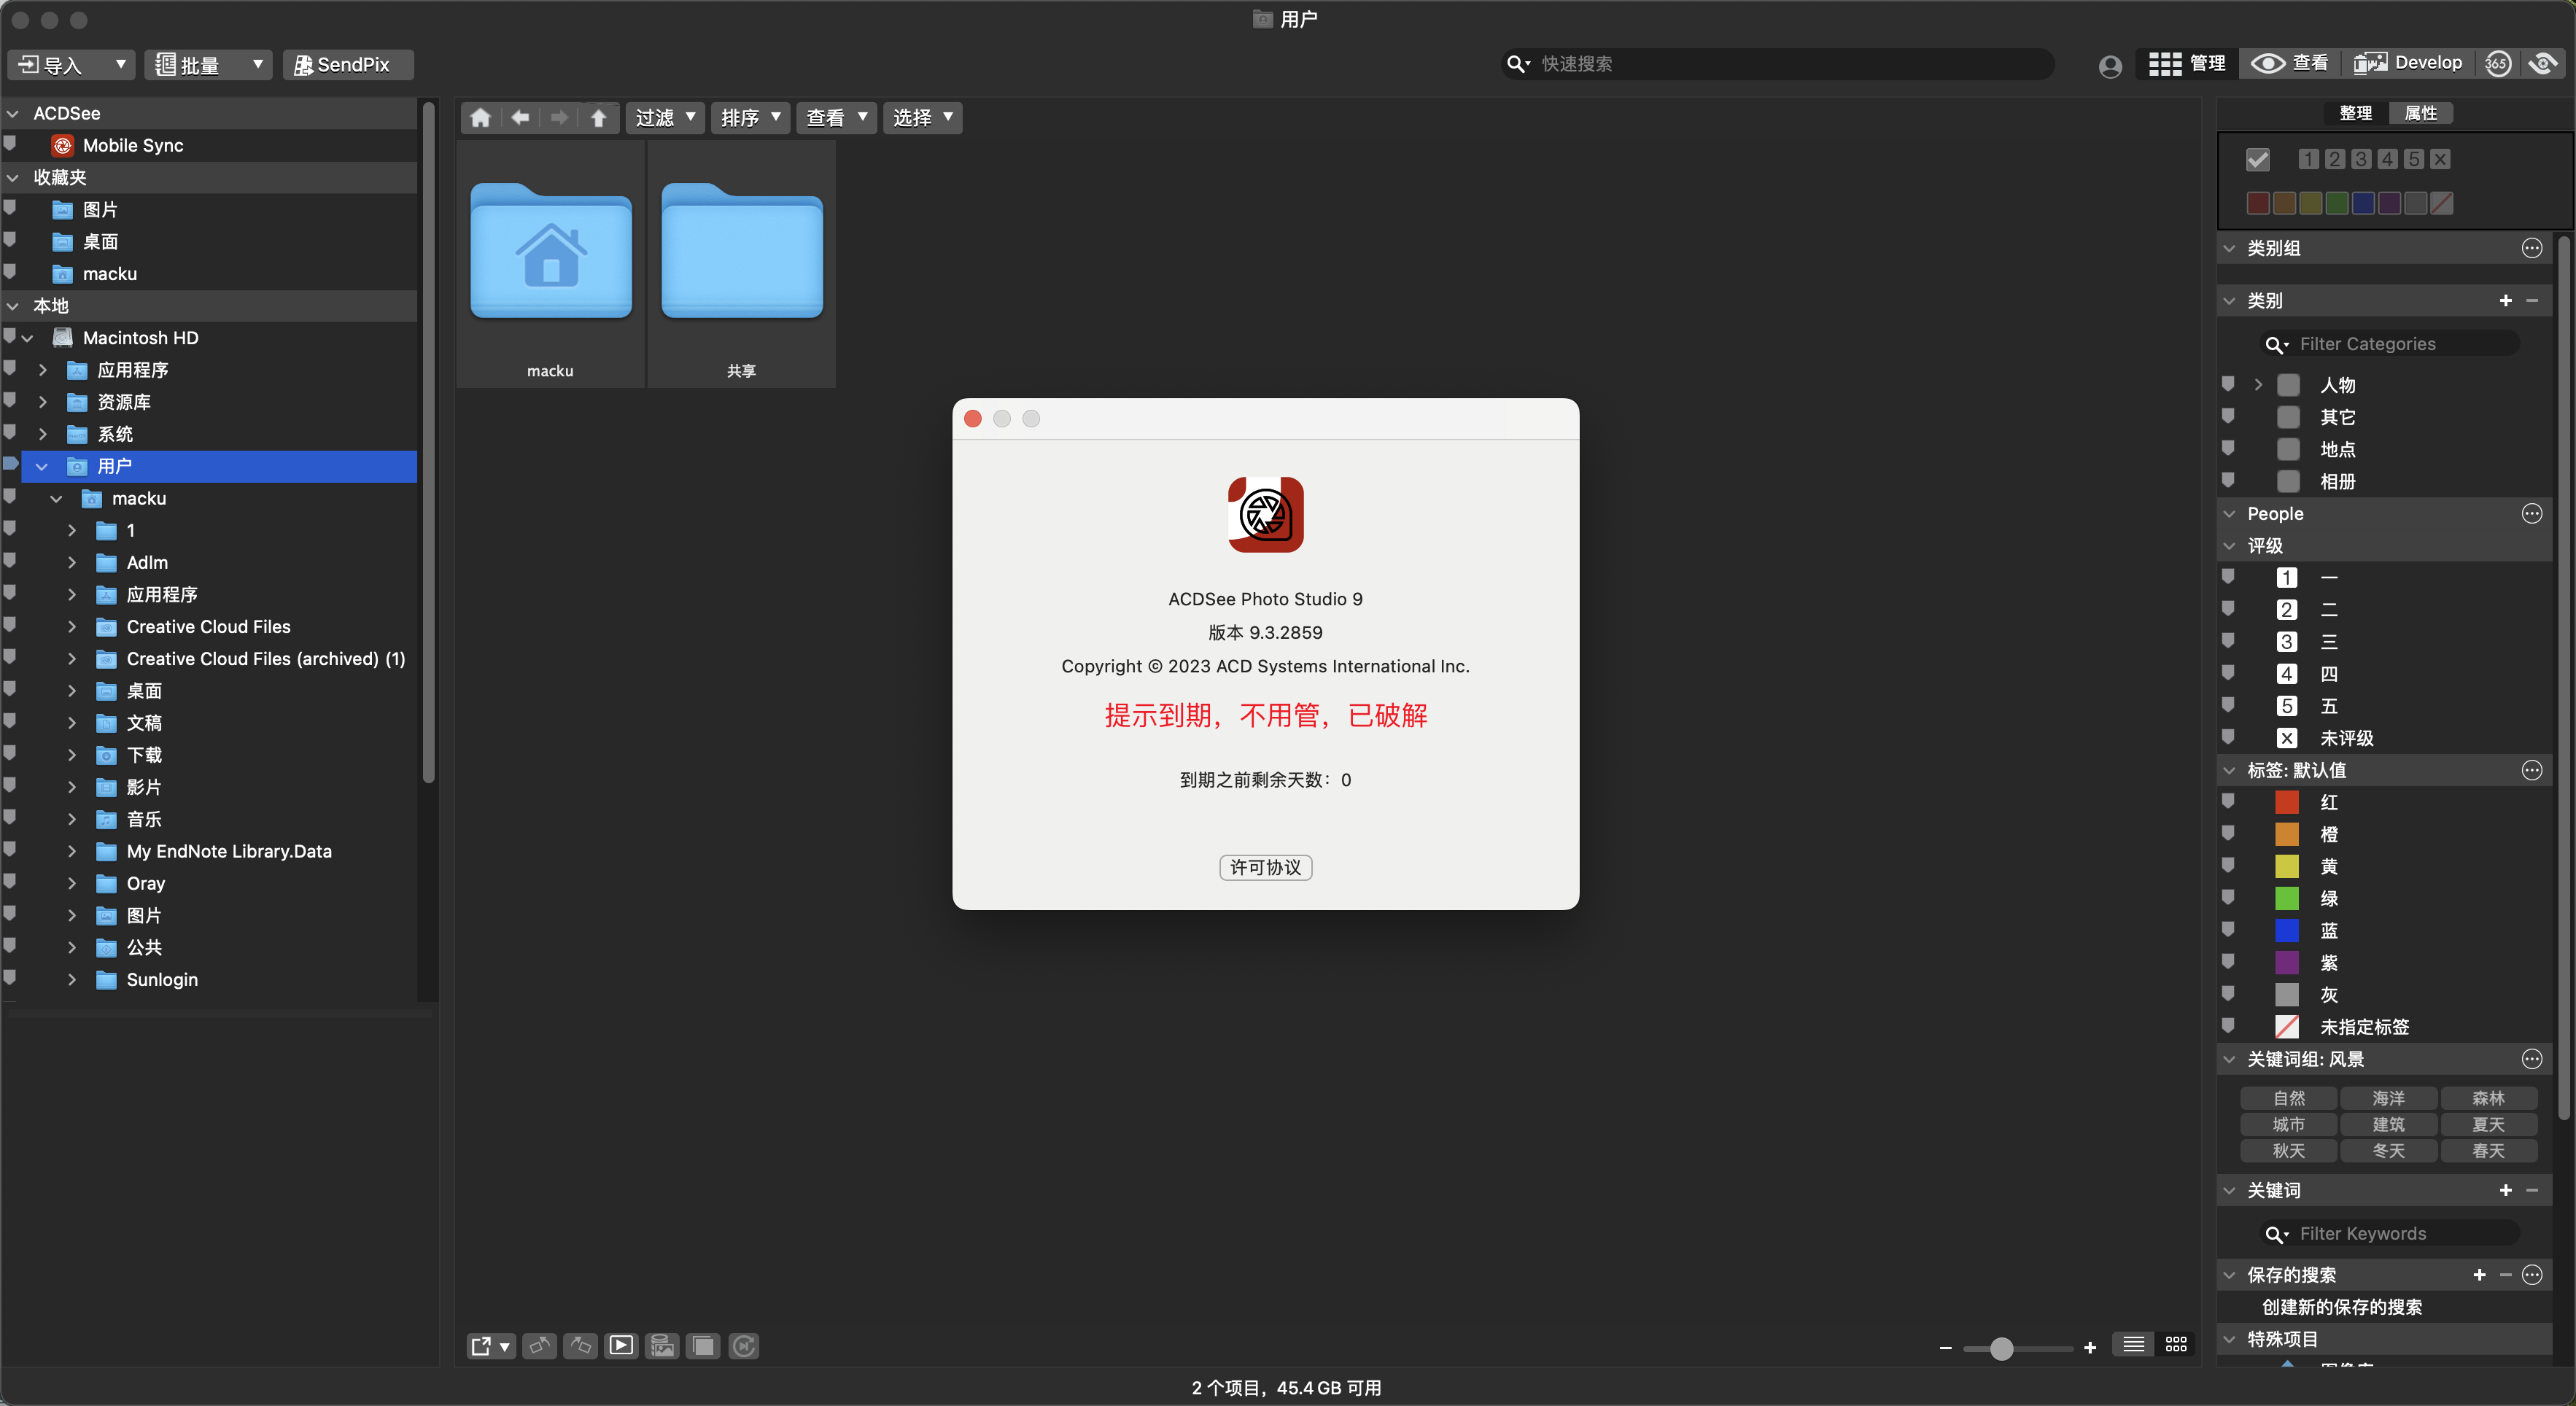Add a new category with plus
The height and width of the screenshot is (1406, 2576).
click(2505, 300)
